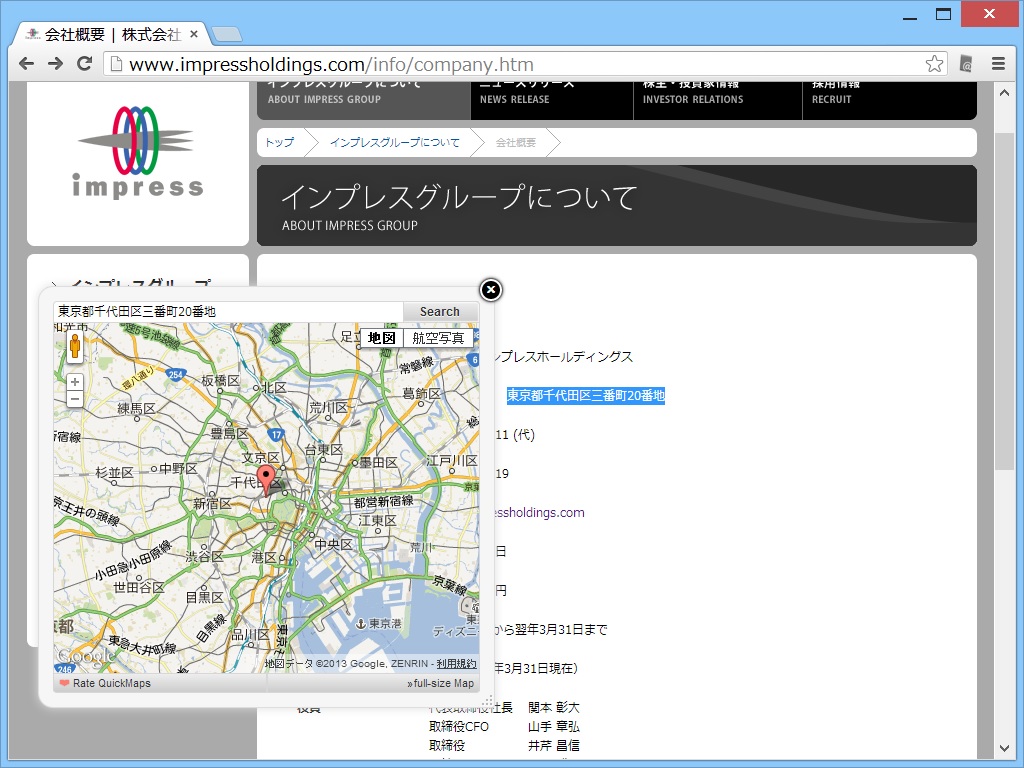Click the browser back arrow

tap(26, 63)
